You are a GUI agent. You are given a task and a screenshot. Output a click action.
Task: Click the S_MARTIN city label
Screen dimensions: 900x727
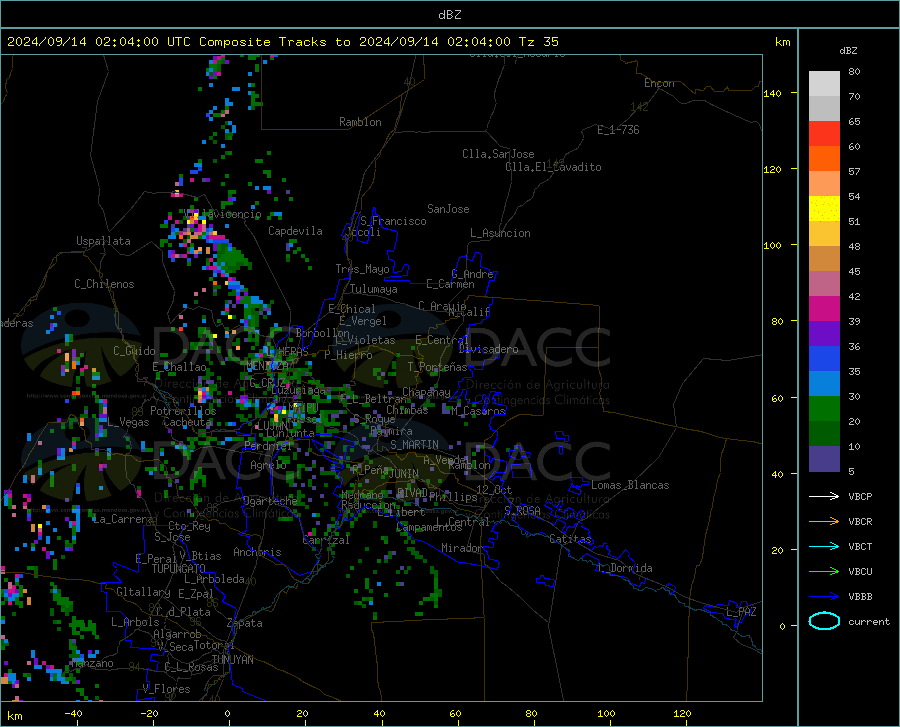[x=414, y=445]
